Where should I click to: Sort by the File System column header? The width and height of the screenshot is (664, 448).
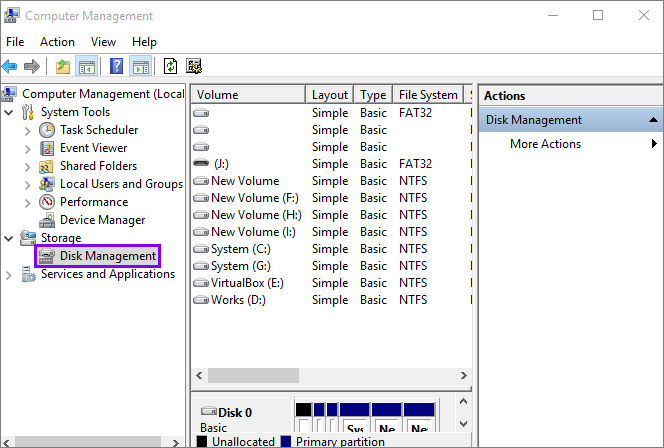click(427, 95)
